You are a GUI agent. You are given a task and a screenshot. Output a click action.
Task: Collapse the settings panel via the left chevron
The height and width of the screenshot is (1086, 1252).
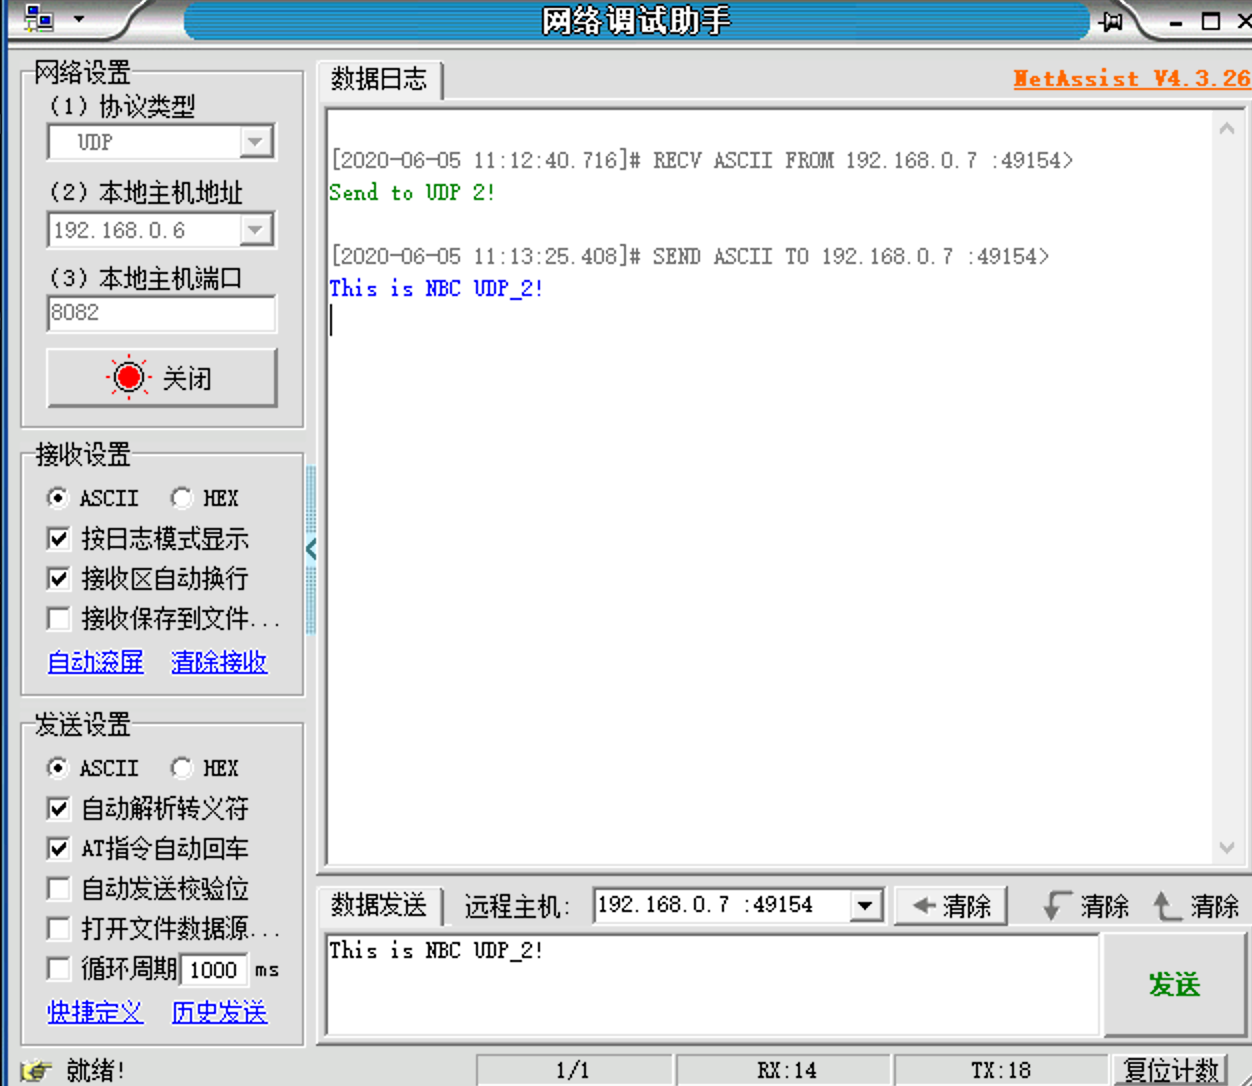[312, 548]
